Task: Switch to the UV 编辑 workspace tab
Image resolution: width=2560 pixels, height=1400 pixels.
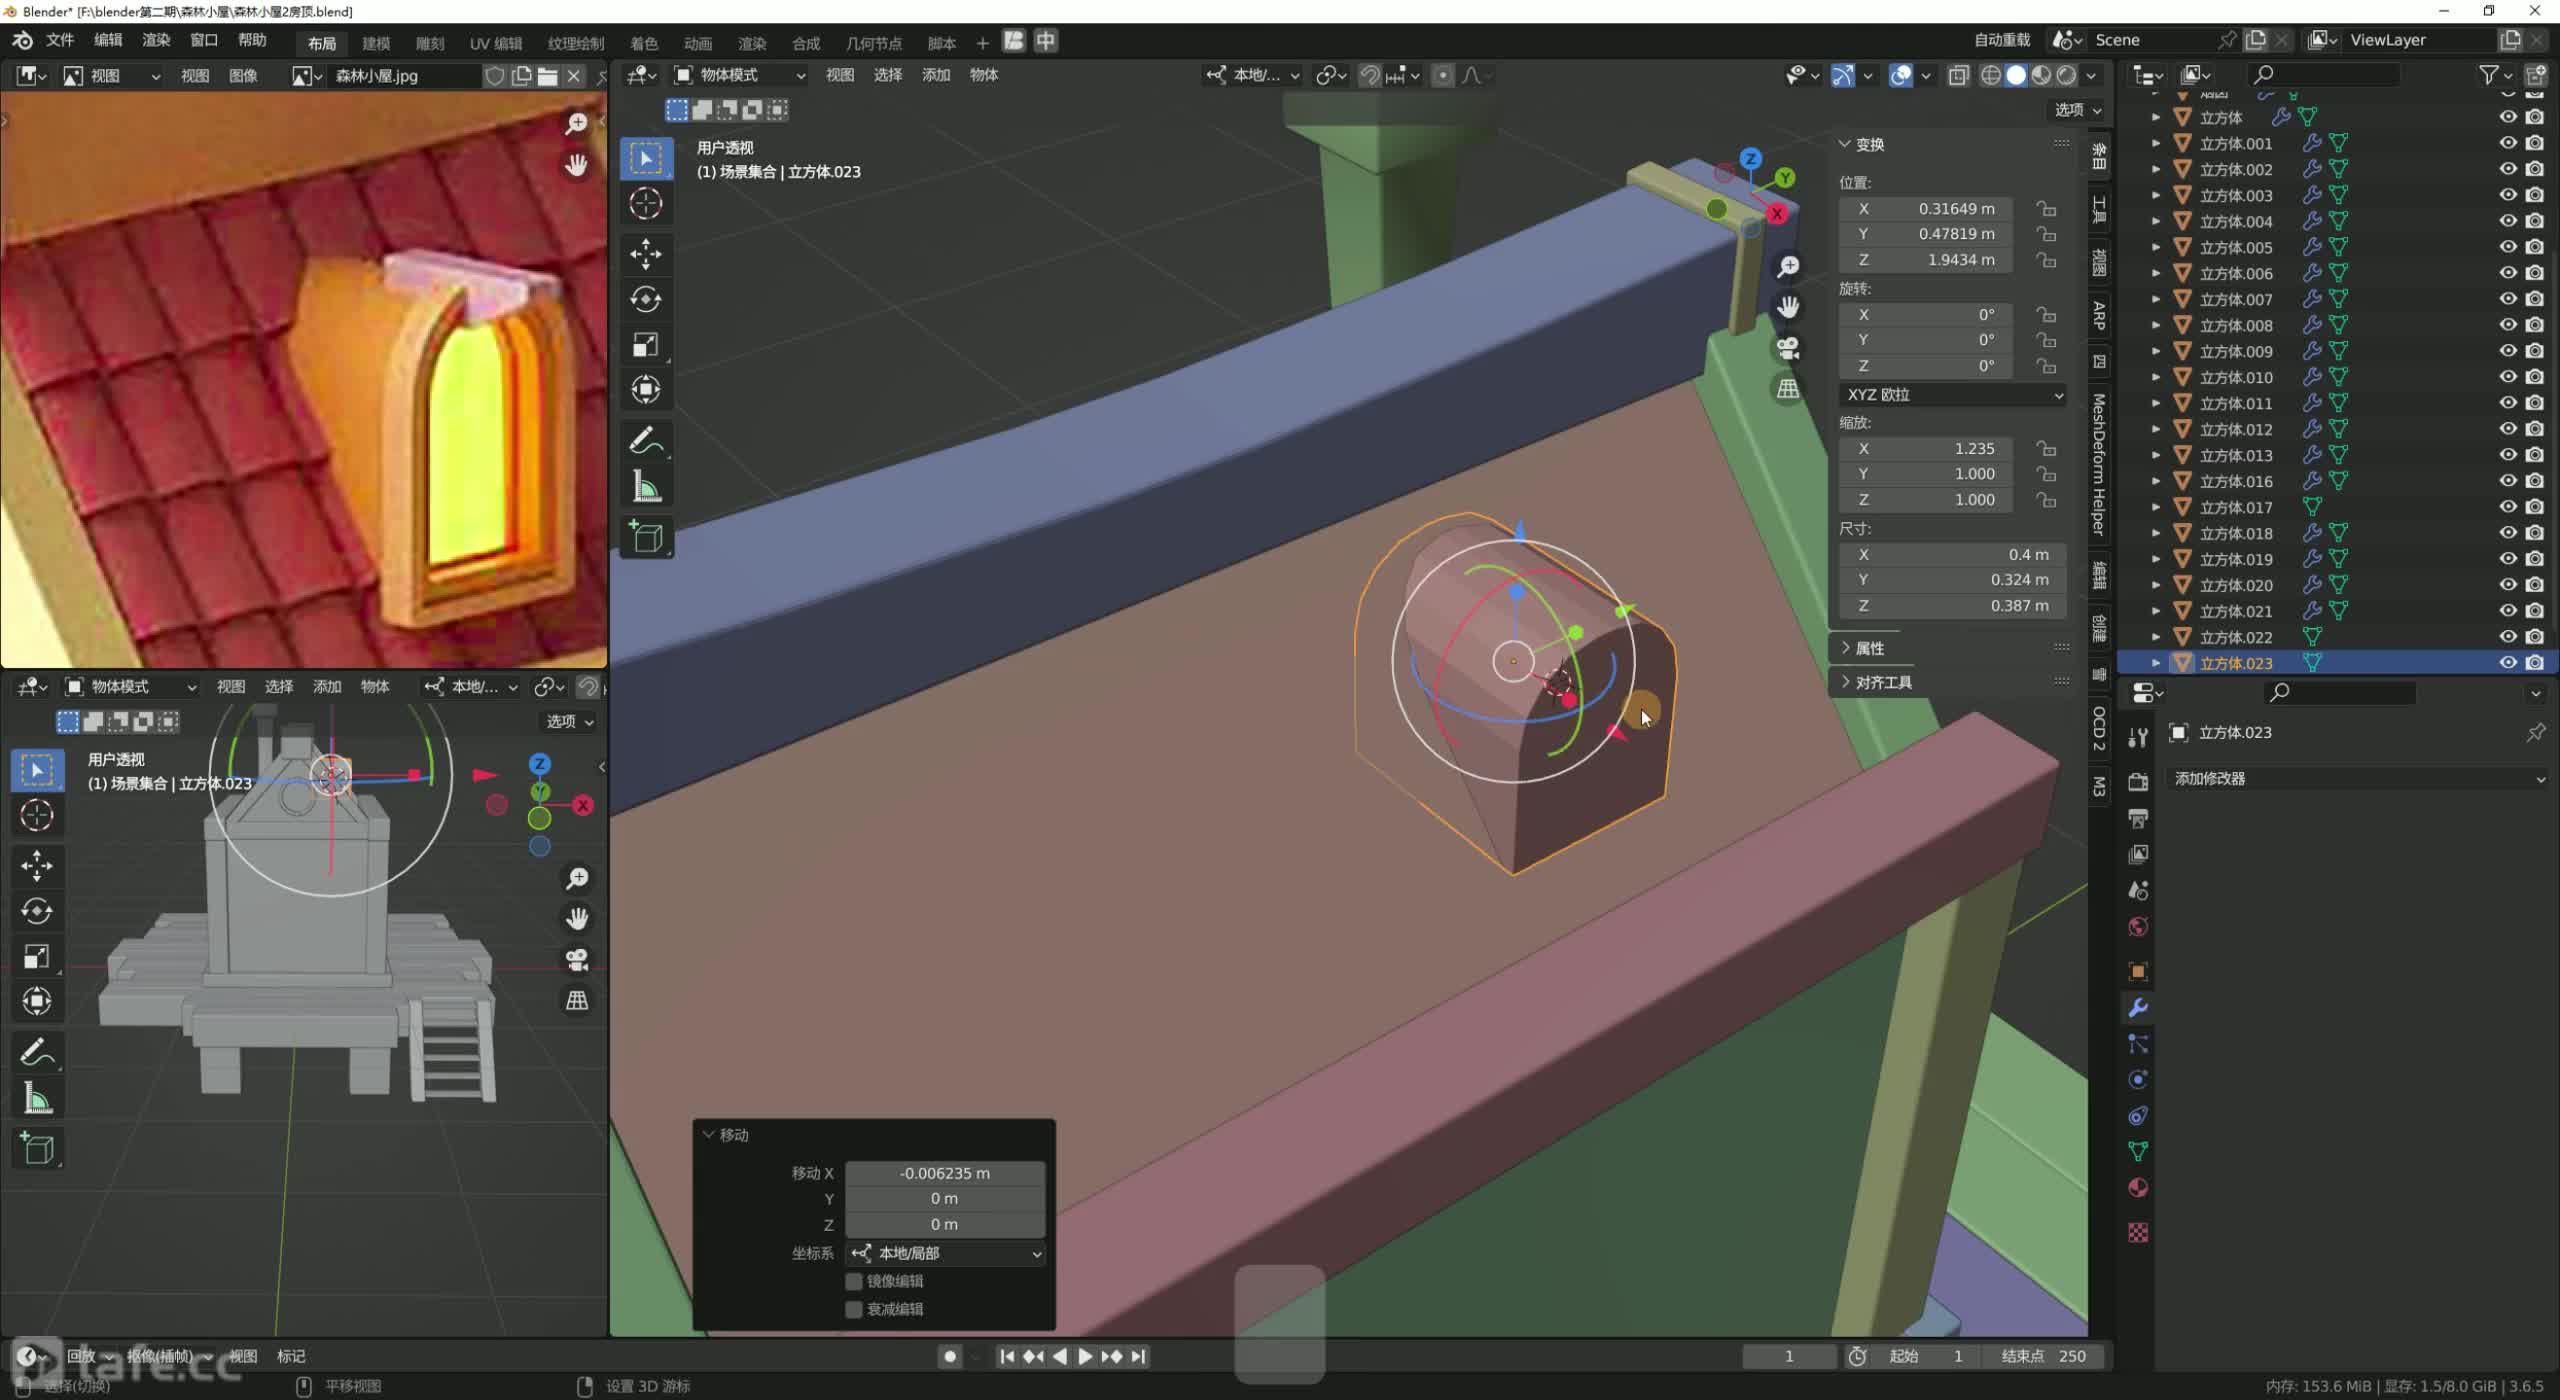Action: [x=496, y=43]
